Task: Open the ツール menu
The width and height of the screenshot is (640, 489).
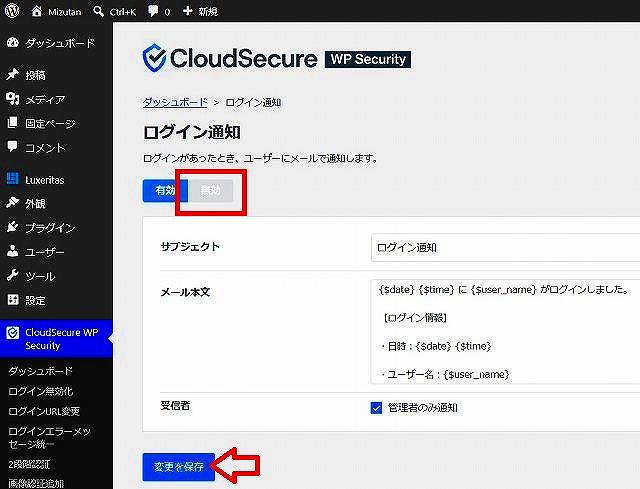Action: (x=40, y=276)
